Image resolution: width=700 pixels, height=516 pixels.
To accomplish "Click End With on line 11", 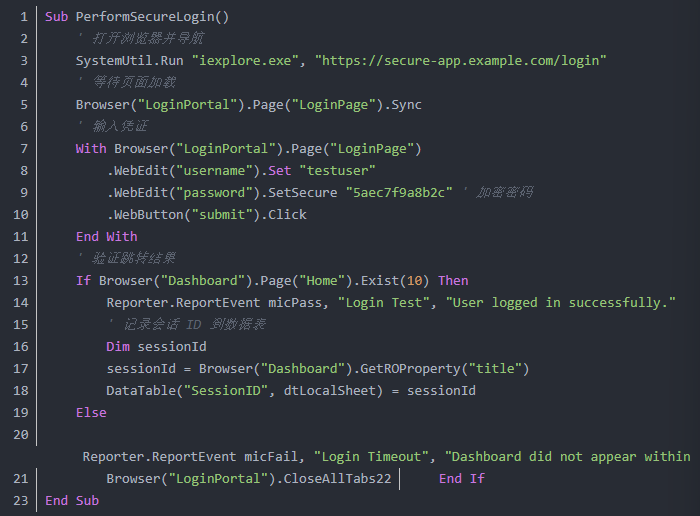I will [107, 237].
